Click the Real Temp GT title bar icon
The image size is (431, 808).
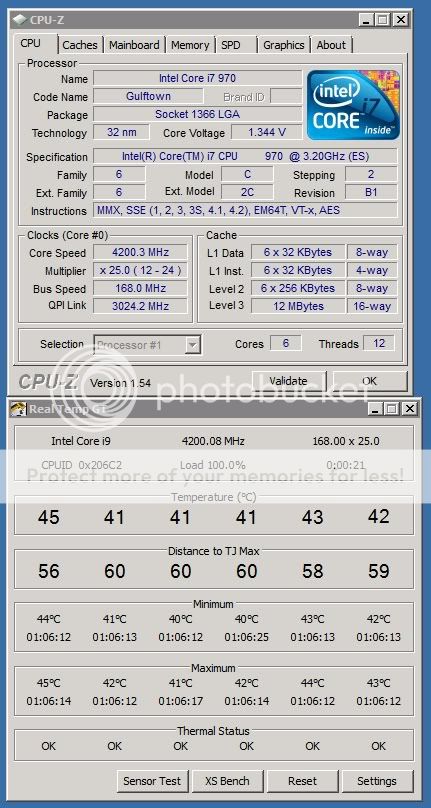coord(20,409)
